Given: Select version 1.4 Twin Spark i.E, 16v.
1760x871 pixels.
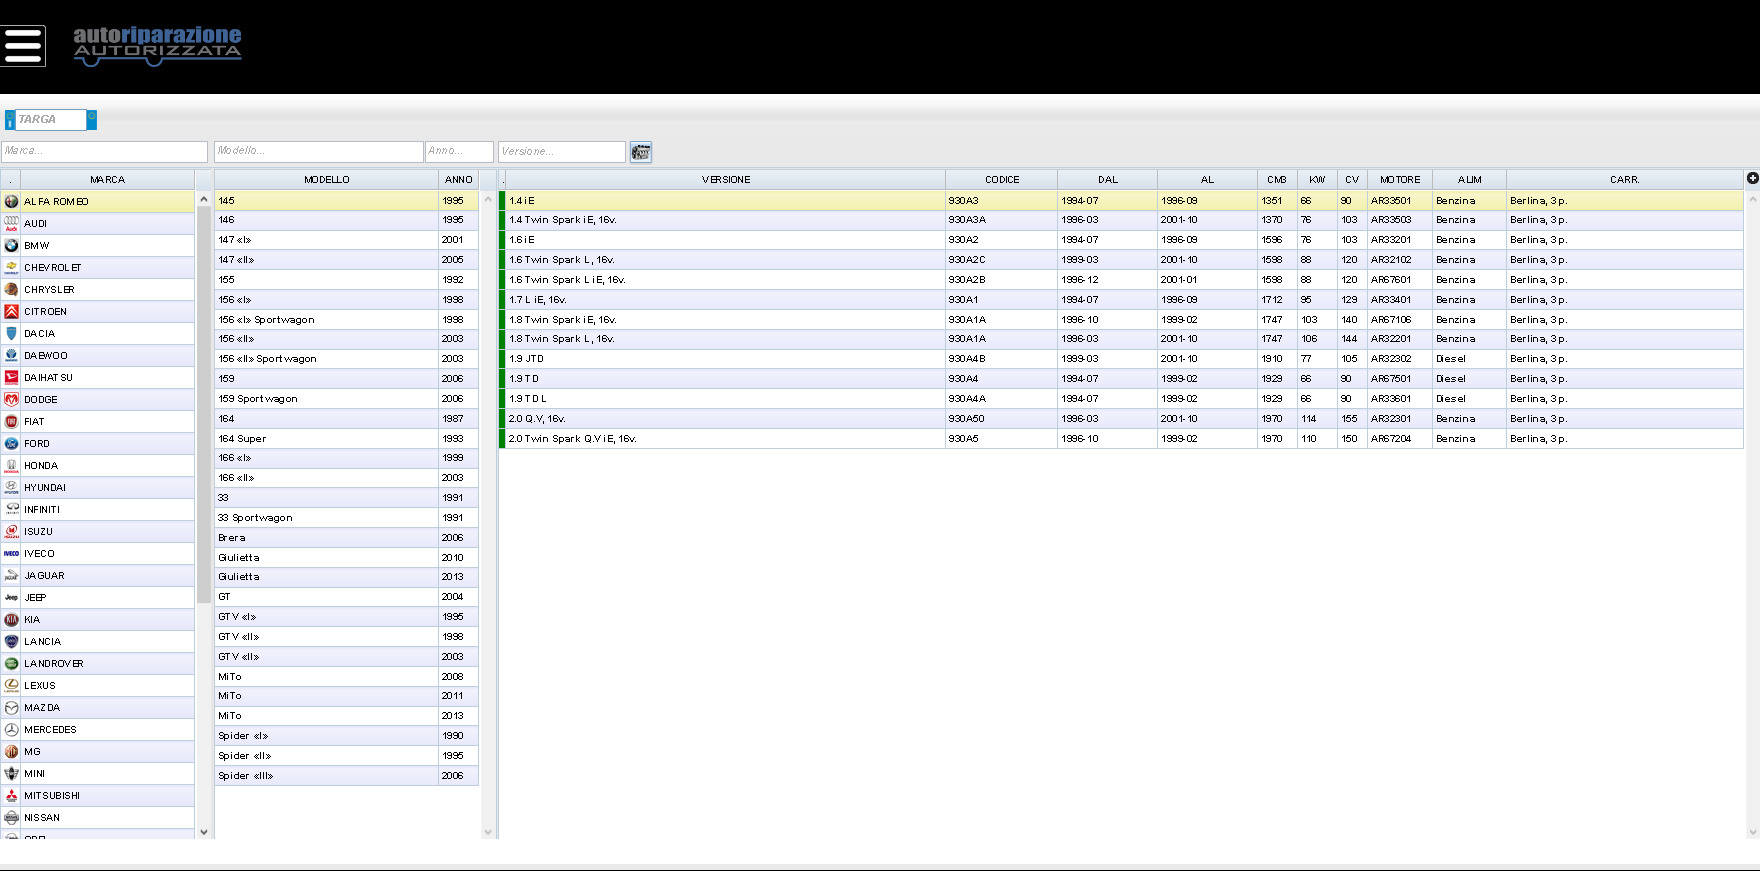Looking at the screenshot, I should [x=1121, y=220].
